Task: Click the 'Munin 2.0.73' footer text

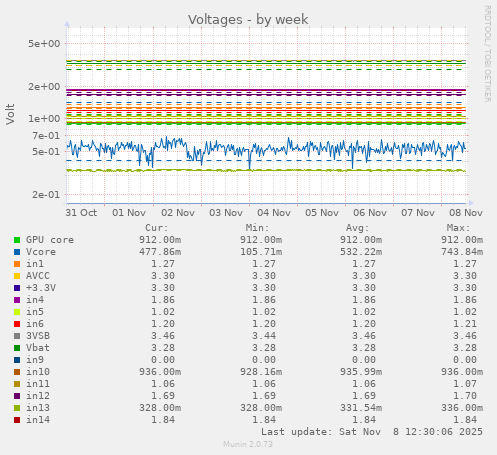Action: point(248,444)
